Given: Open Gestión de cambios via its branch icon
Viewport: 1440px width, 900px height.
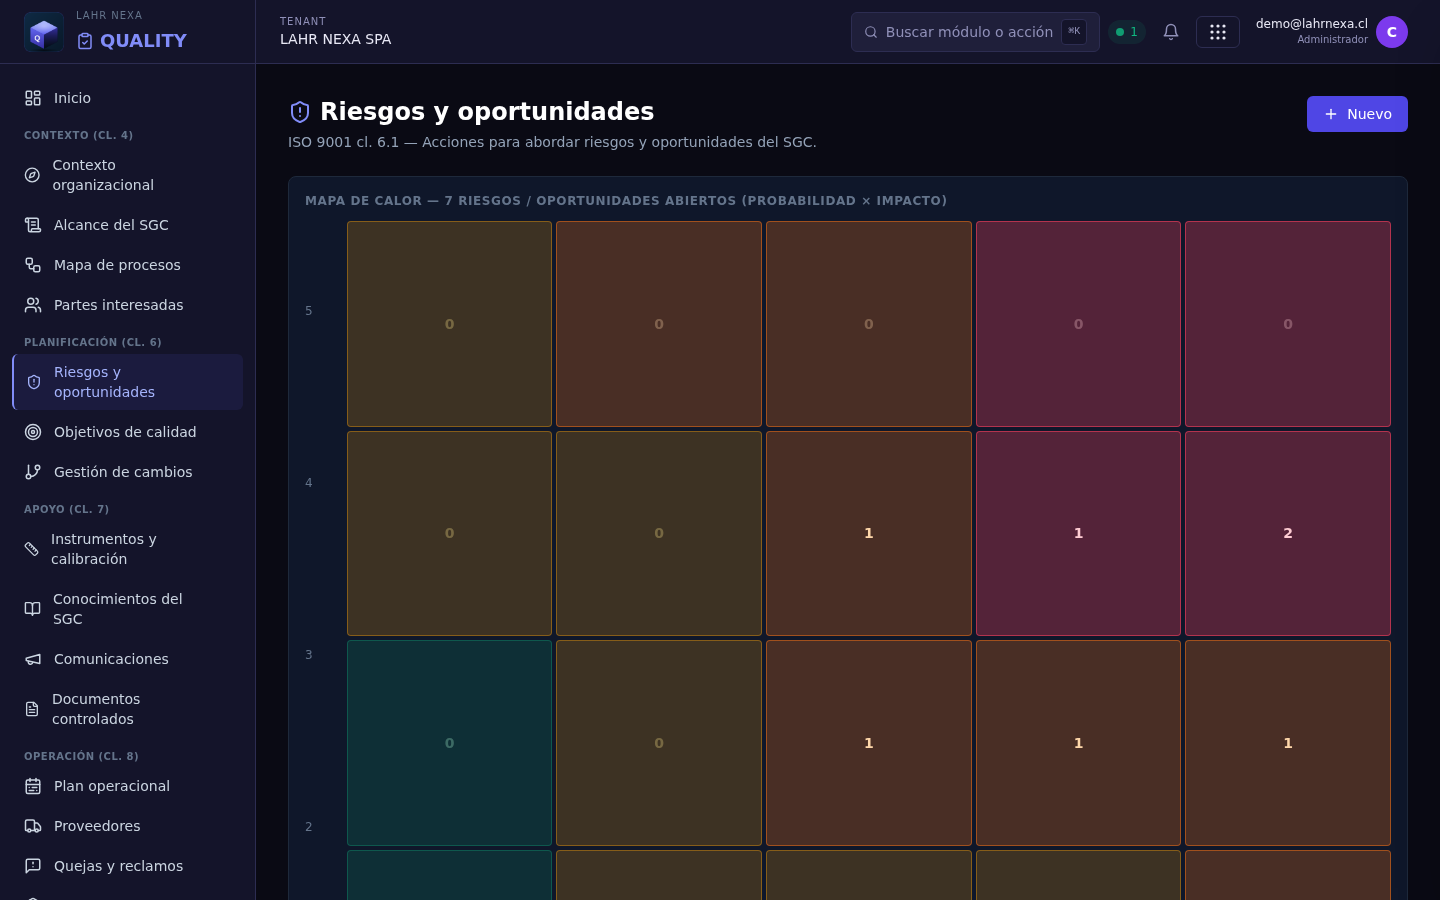Looking at the screenshot, I should coord(33,472).
